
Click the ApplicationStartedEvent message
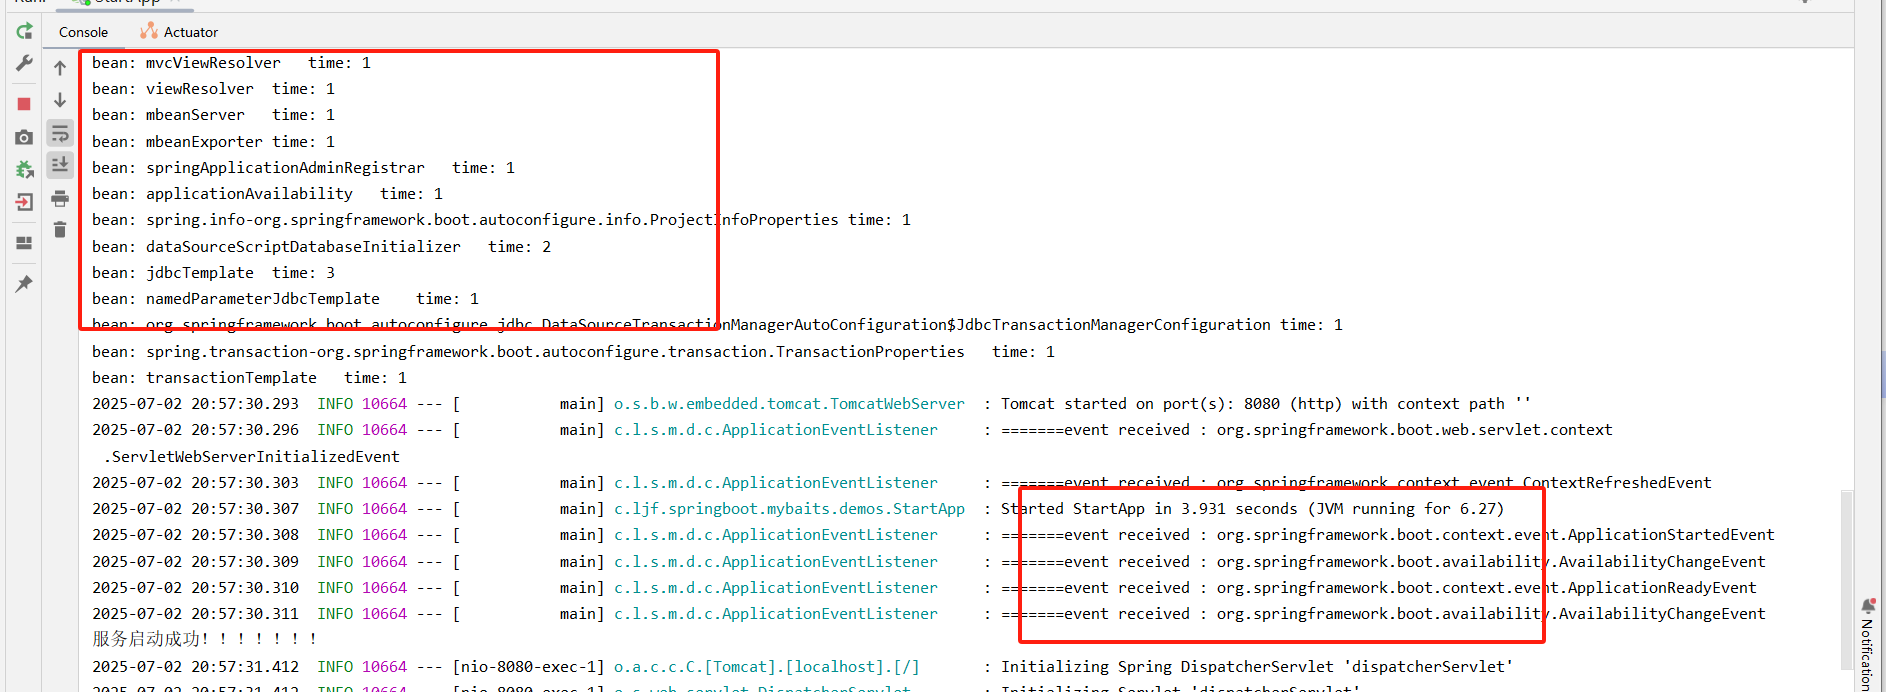click(x=1388, y=535)
